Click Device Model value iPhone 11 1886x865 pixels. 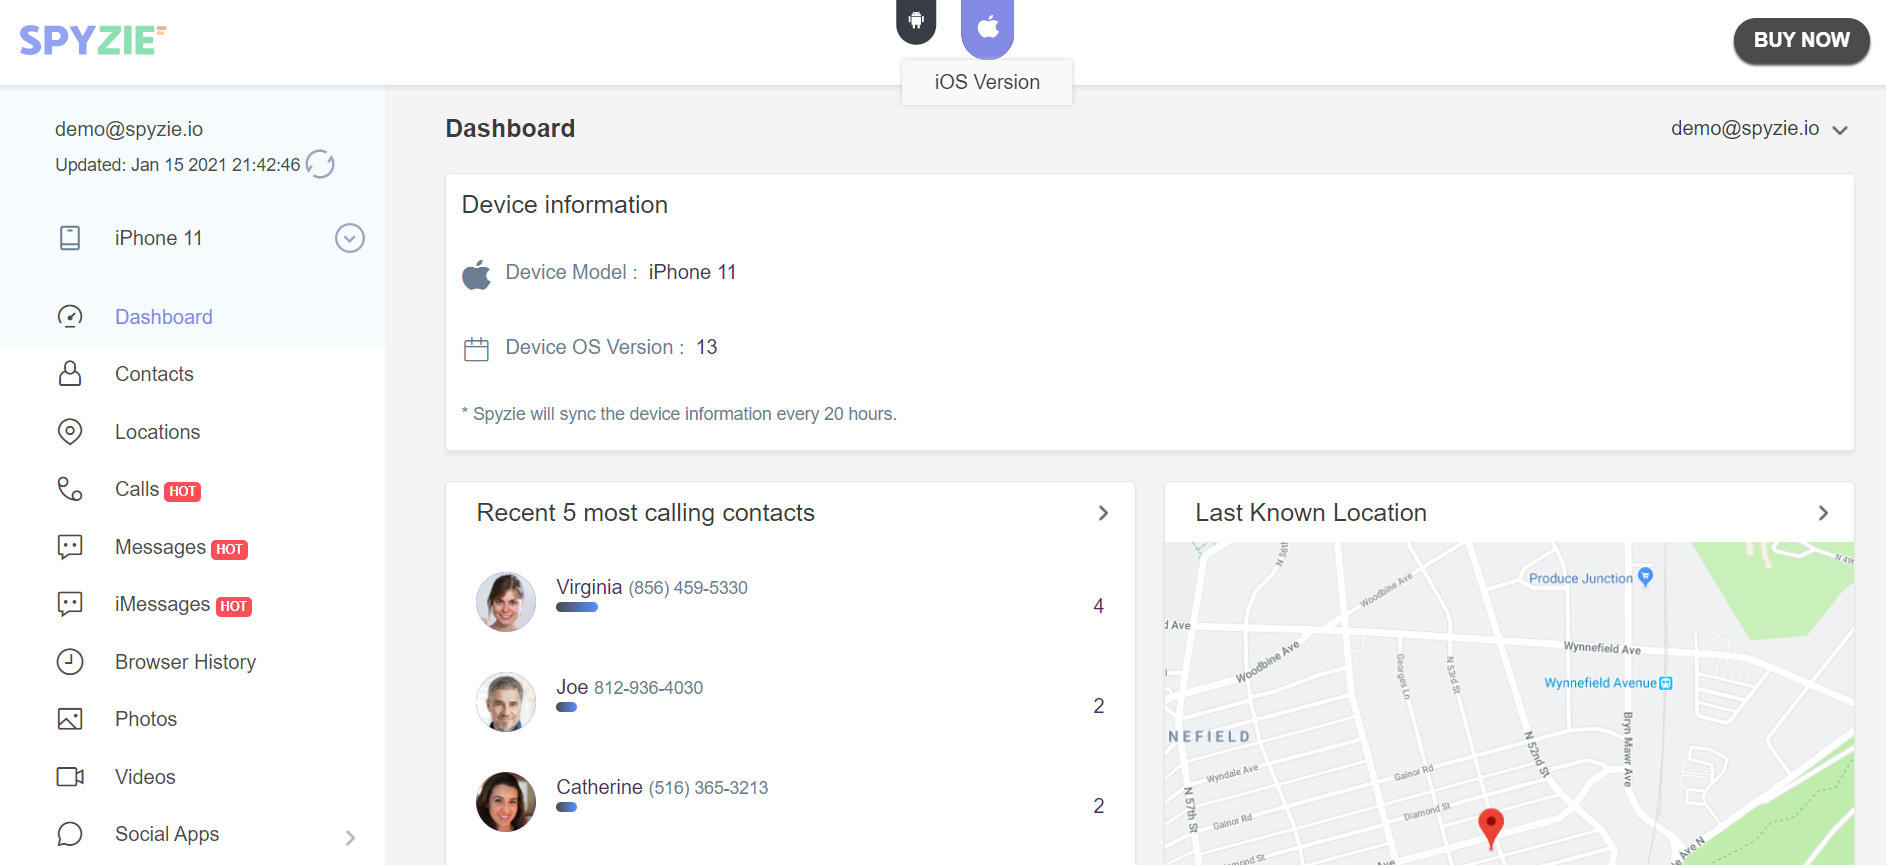tap(692, 272)
